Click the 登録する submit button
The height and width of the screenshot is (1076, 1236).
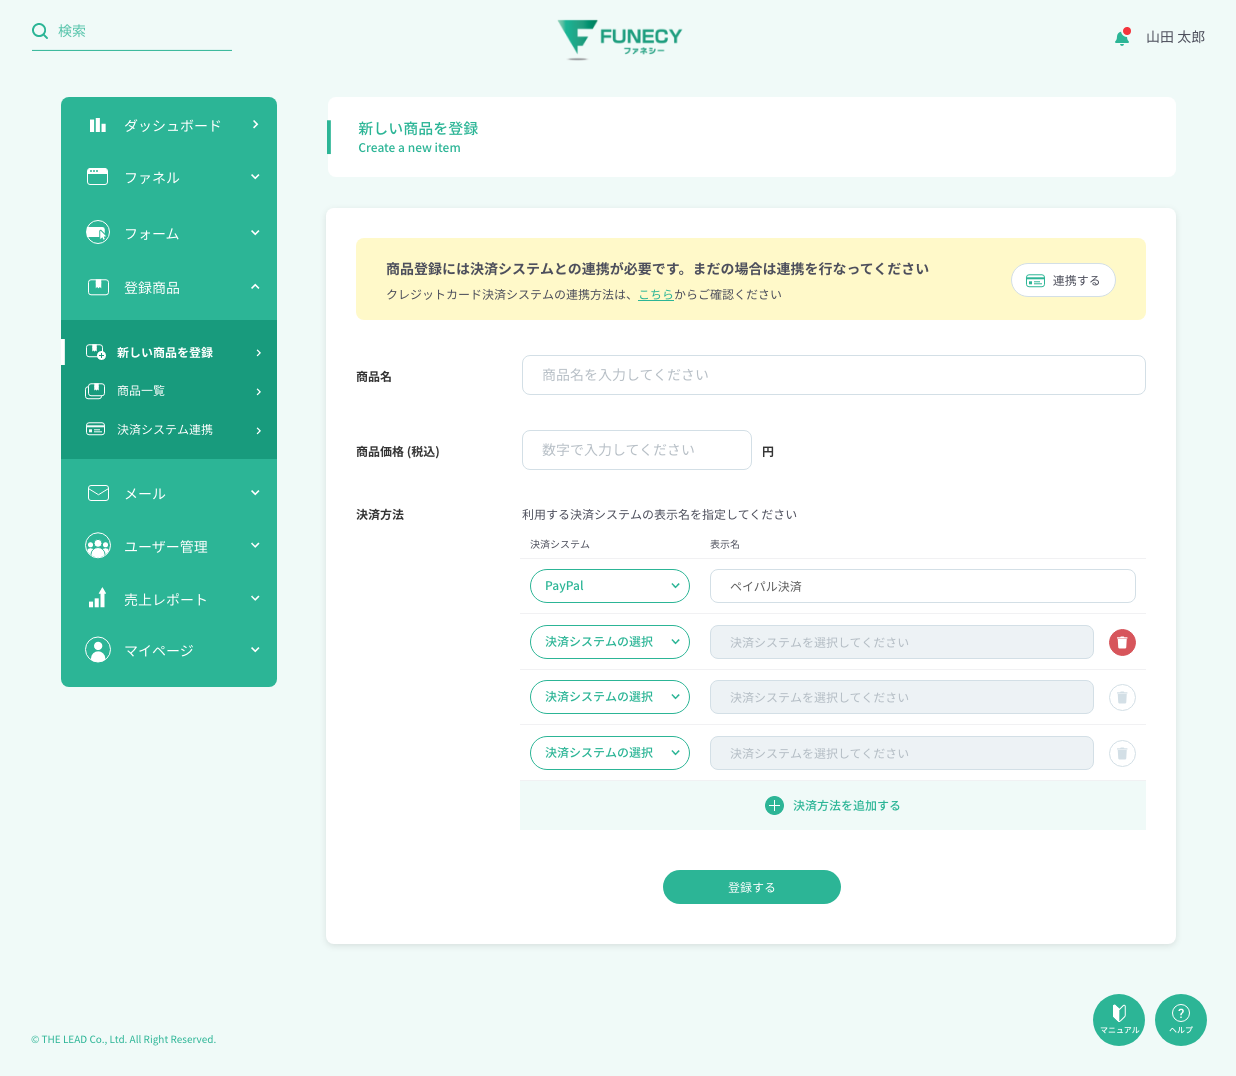[x=752, y=887]
